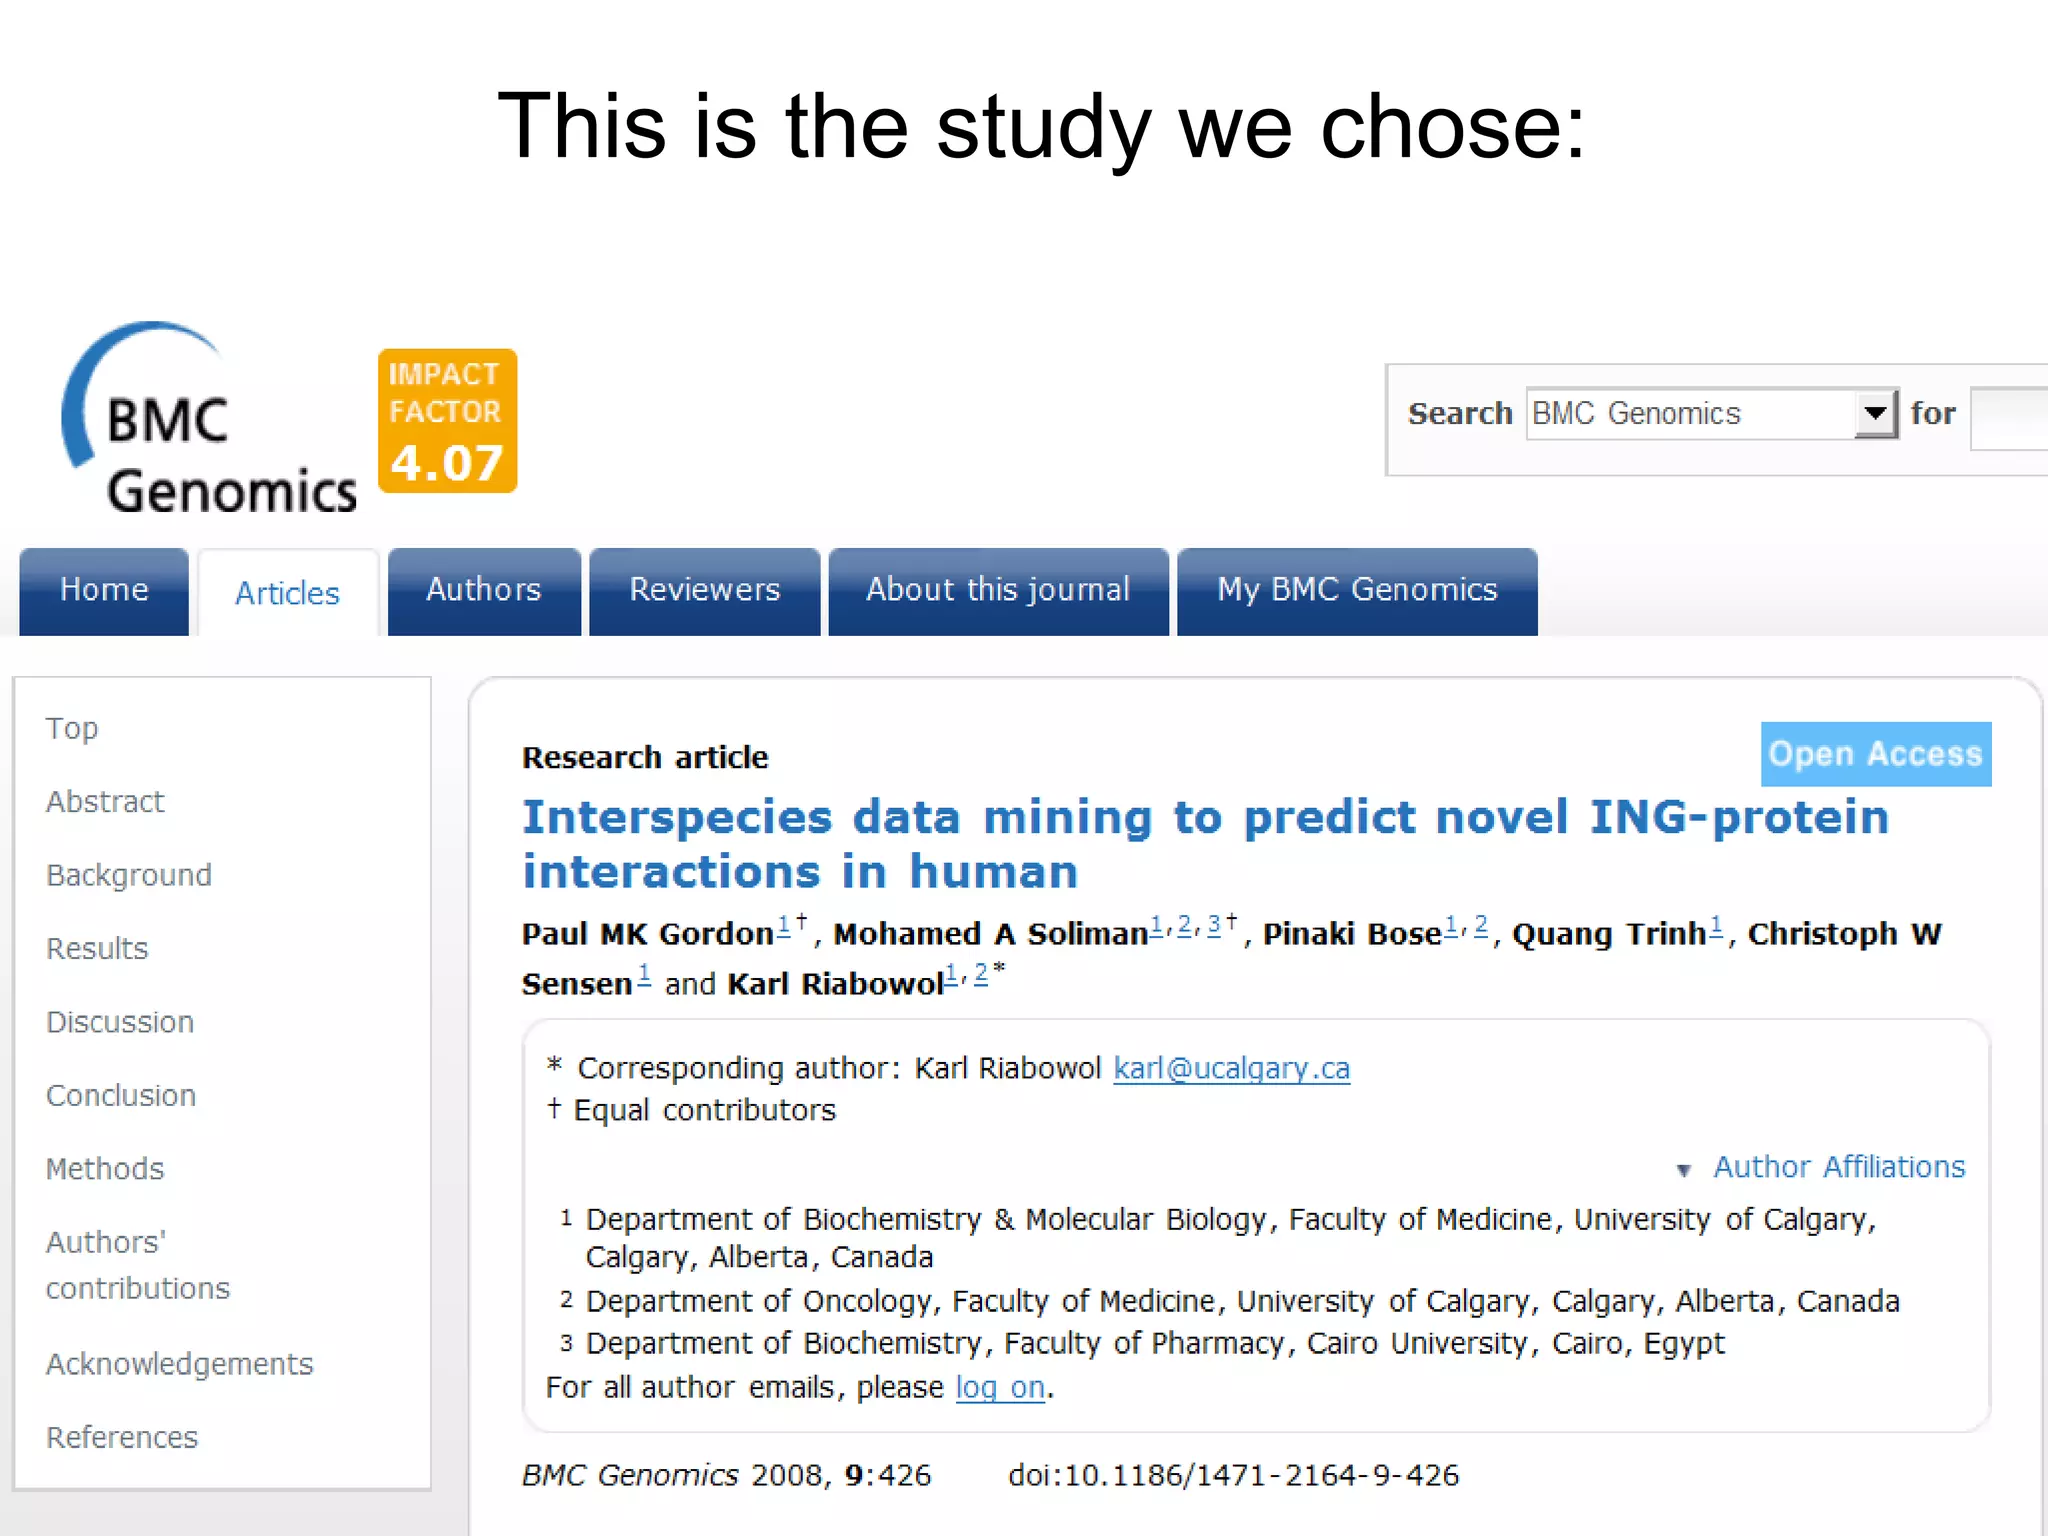Click affiliation superscript 3 after Mohamed A Soliman
Image resolution: width=2048 pixels, height=1536 pixels.
[x=1214, y=925]
